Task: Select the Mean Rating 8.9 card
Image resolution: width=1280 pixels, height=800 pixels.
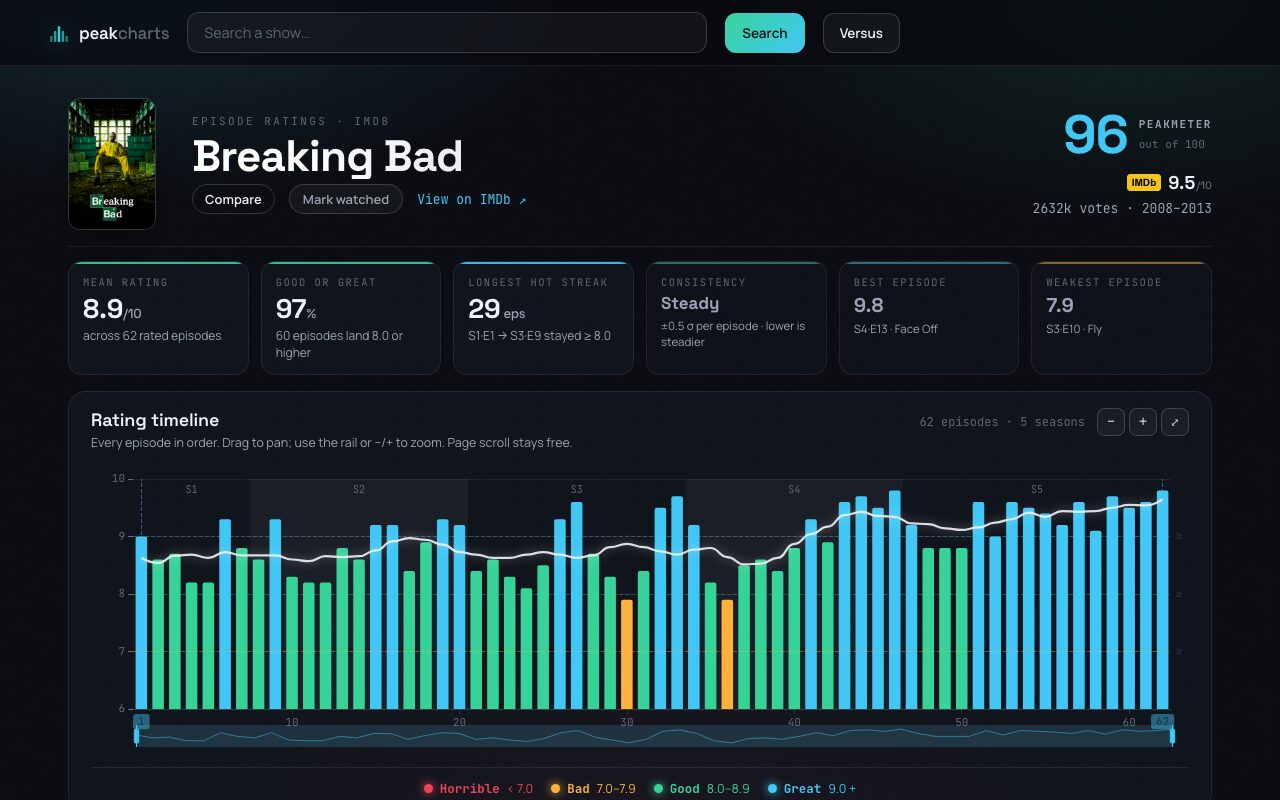Action: pyautogui.click(x=158, y=318)
